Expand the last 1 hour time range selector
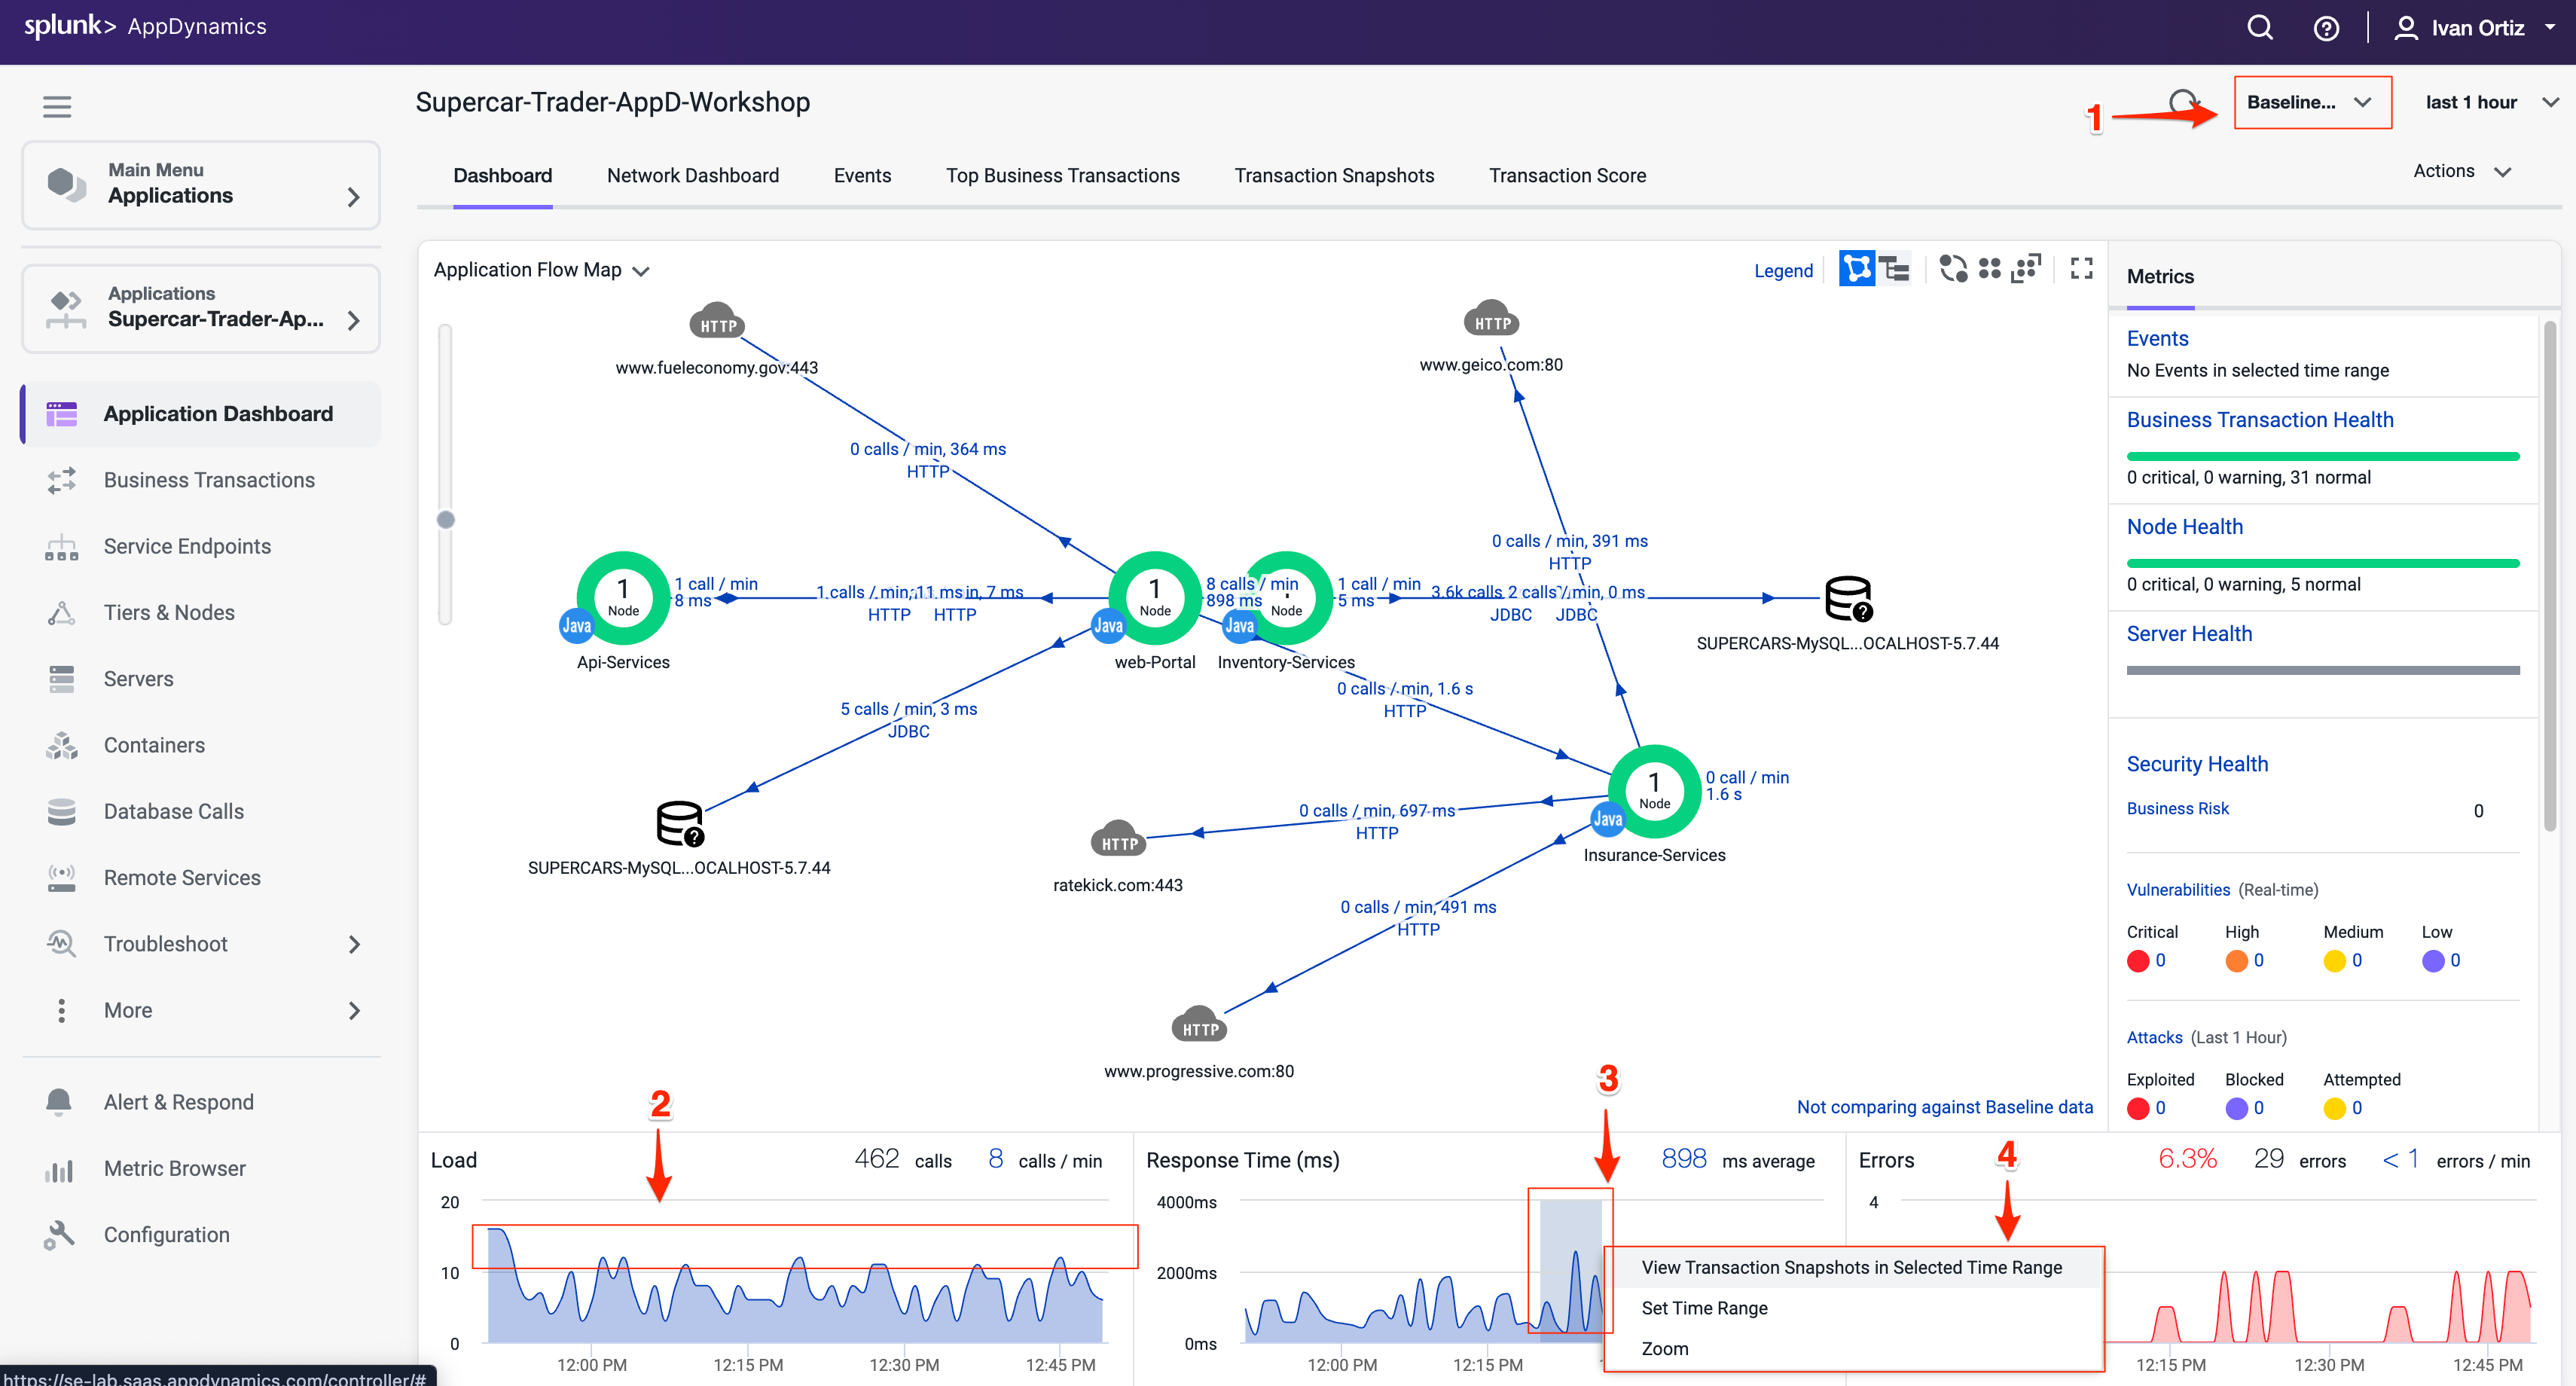 (x=2489, y=101)
